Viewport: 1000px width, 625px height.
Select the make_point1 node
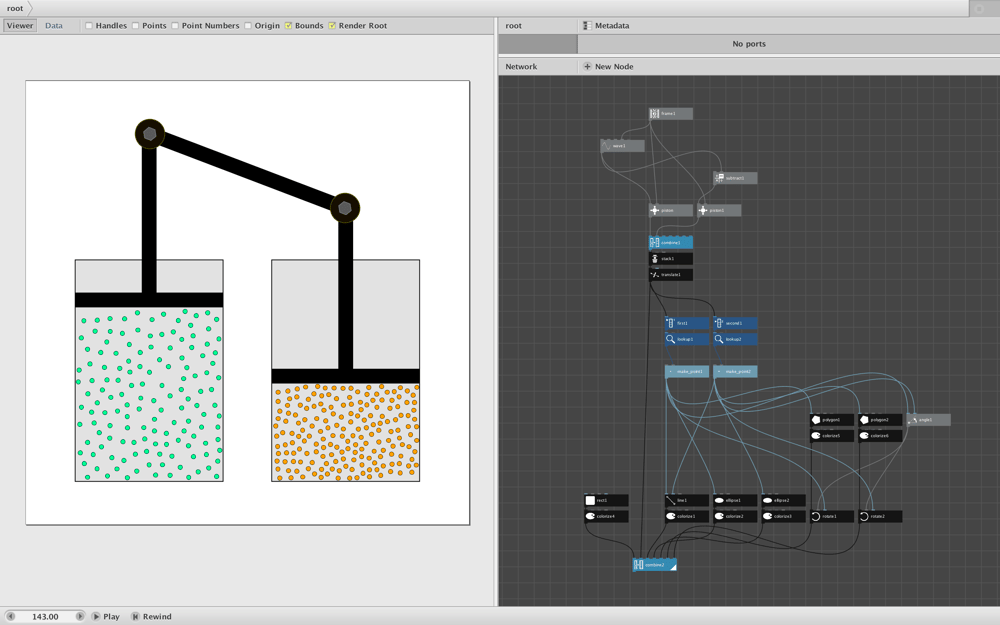tap(687, 371)
